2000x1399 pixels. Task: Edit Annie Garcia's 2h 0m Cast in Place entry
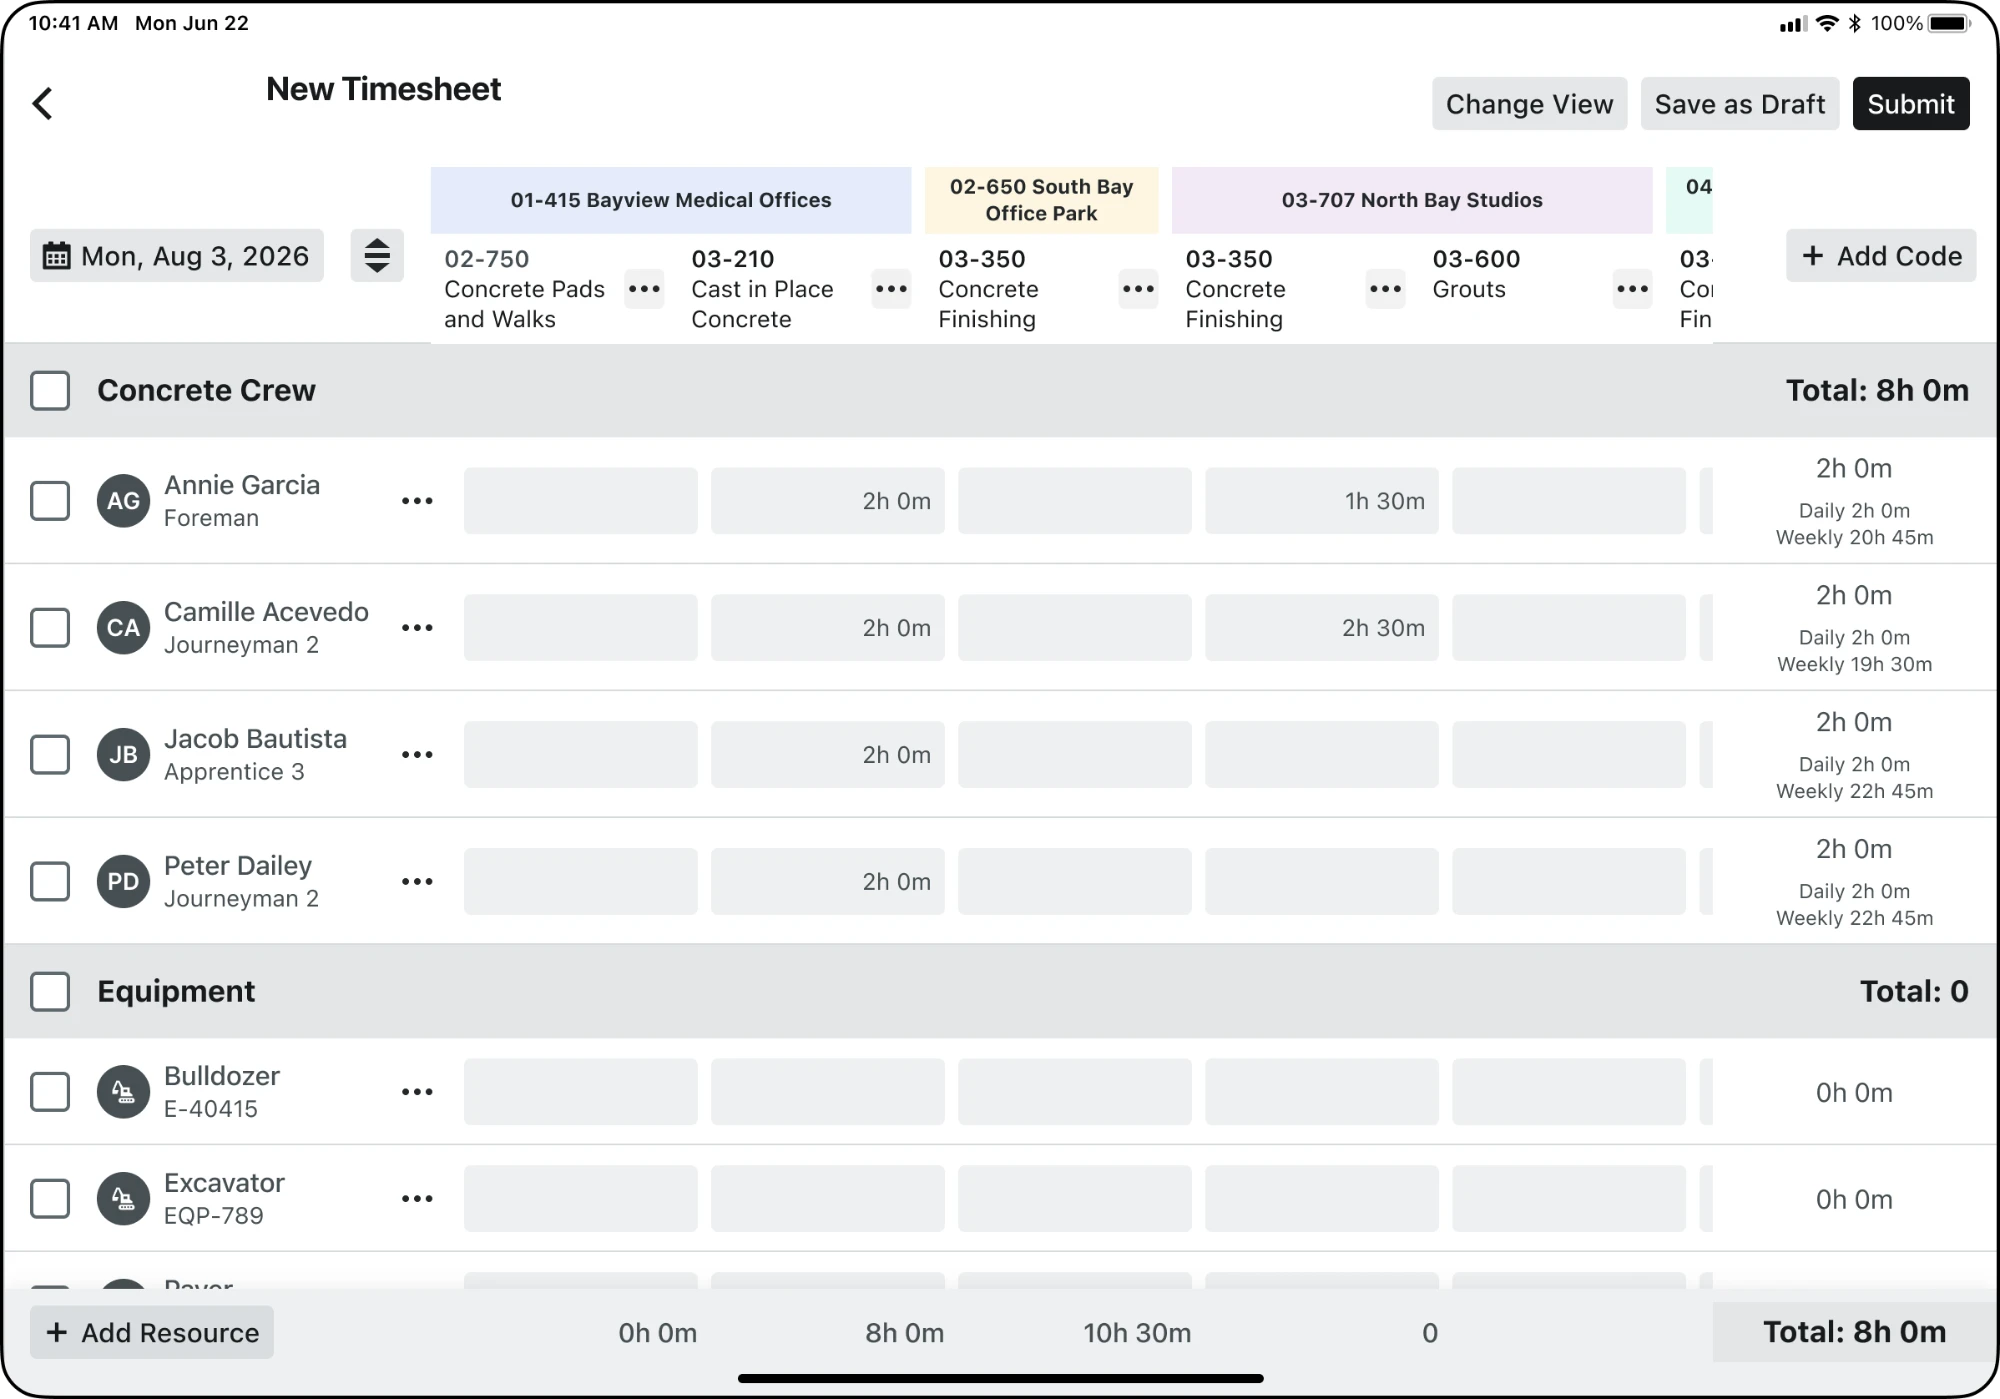(x=828, y=501)
